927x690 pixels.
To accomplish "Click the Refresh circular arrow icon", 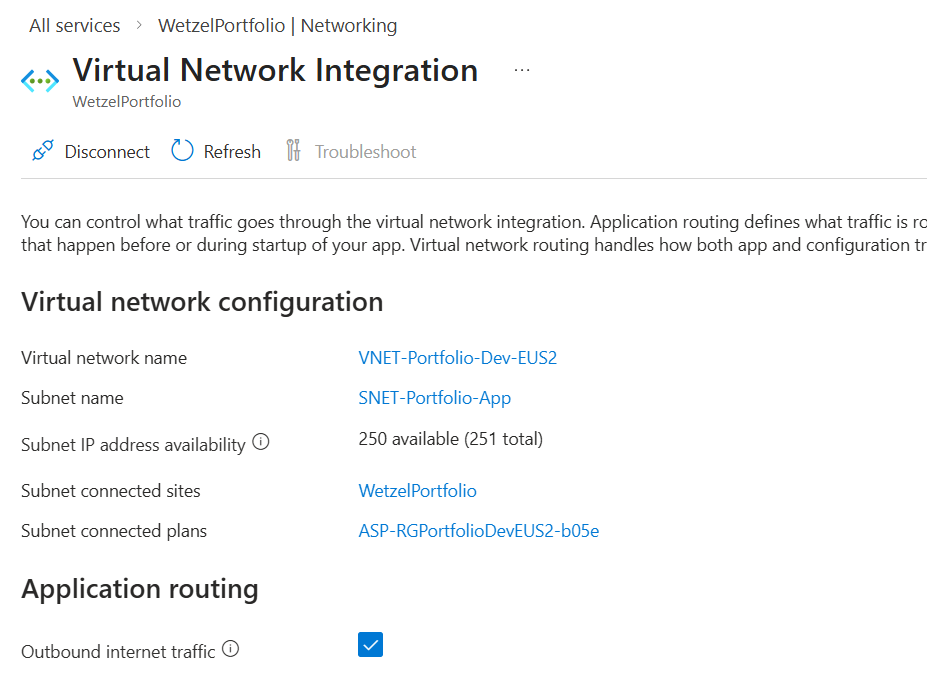I will coord(182,151).
